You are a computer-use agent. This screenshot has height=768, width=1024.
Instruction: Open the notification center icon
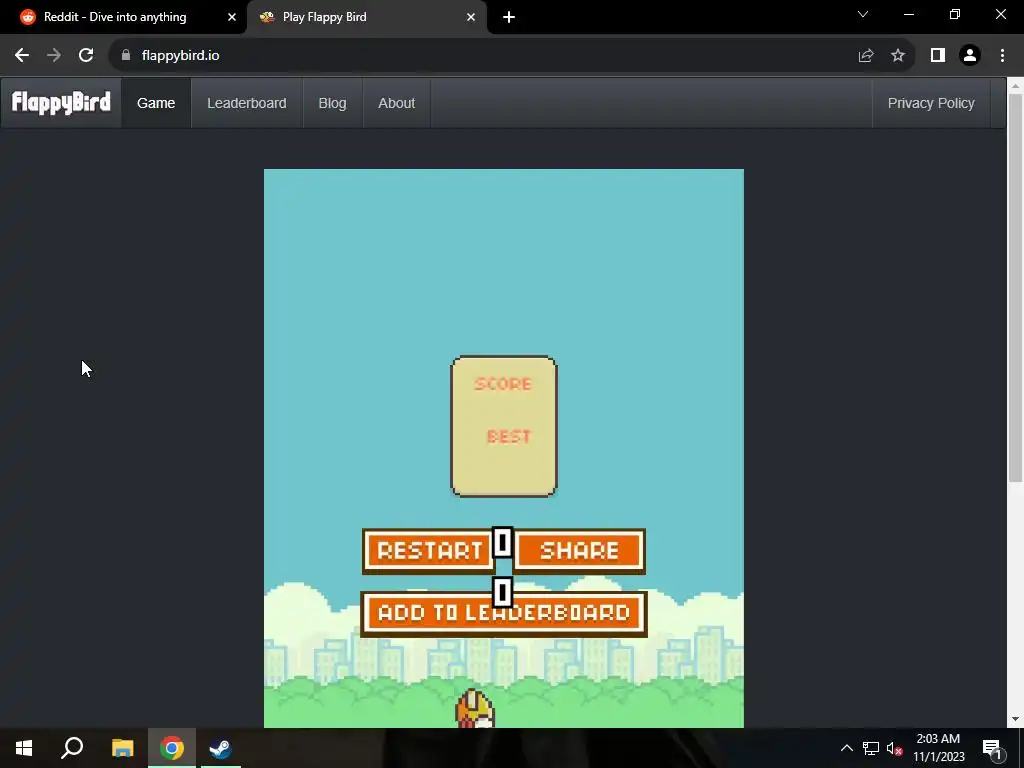pos(992,749)
